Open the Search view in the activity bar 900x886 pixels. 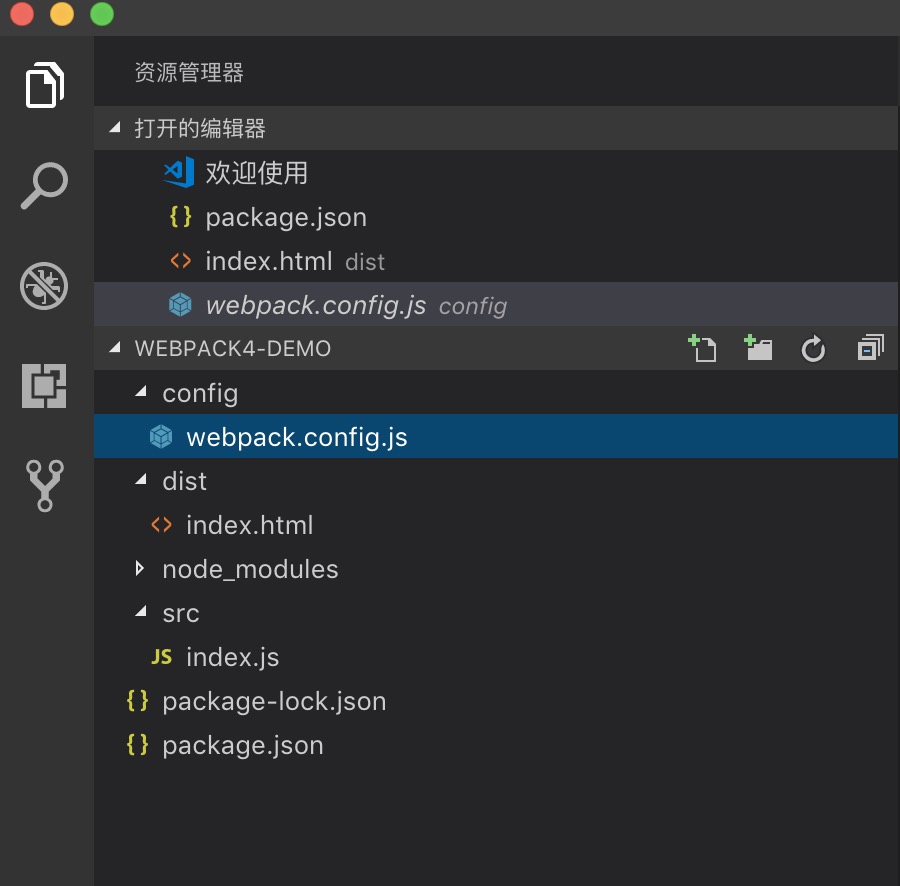tap(42, 184)
